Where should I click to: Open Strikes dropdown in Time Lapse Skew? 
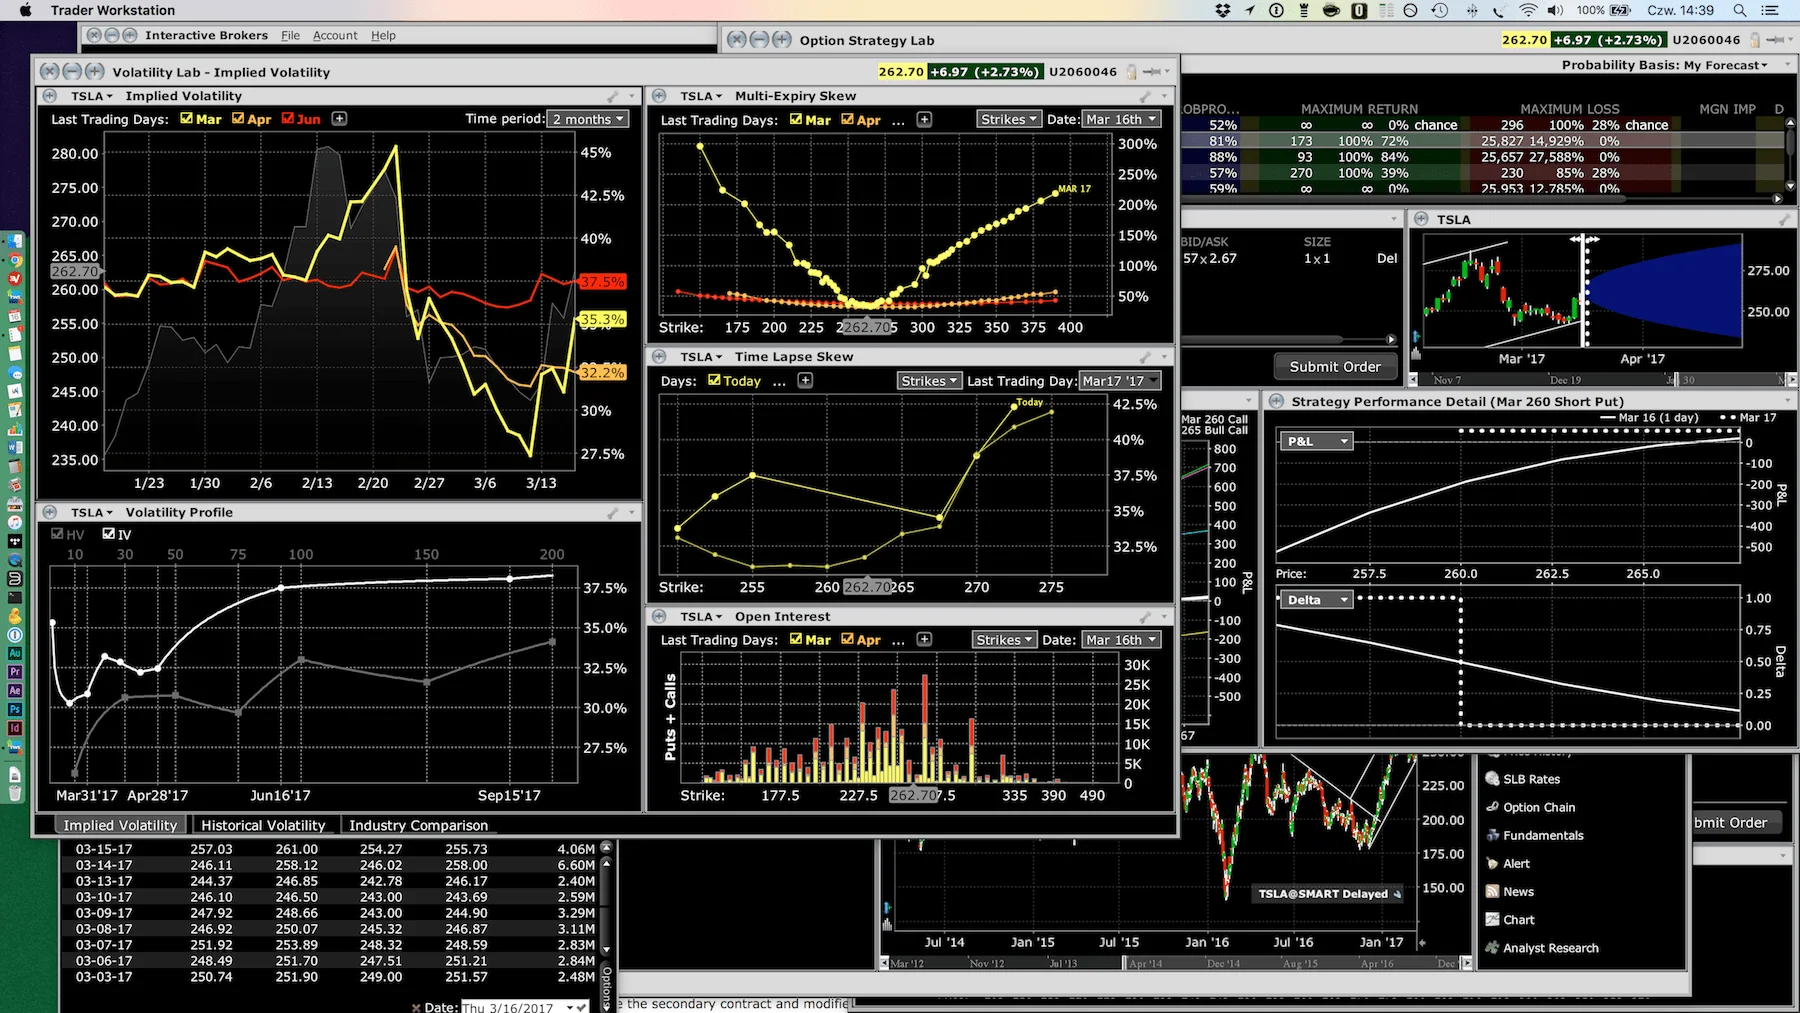[x=929, y=381]
